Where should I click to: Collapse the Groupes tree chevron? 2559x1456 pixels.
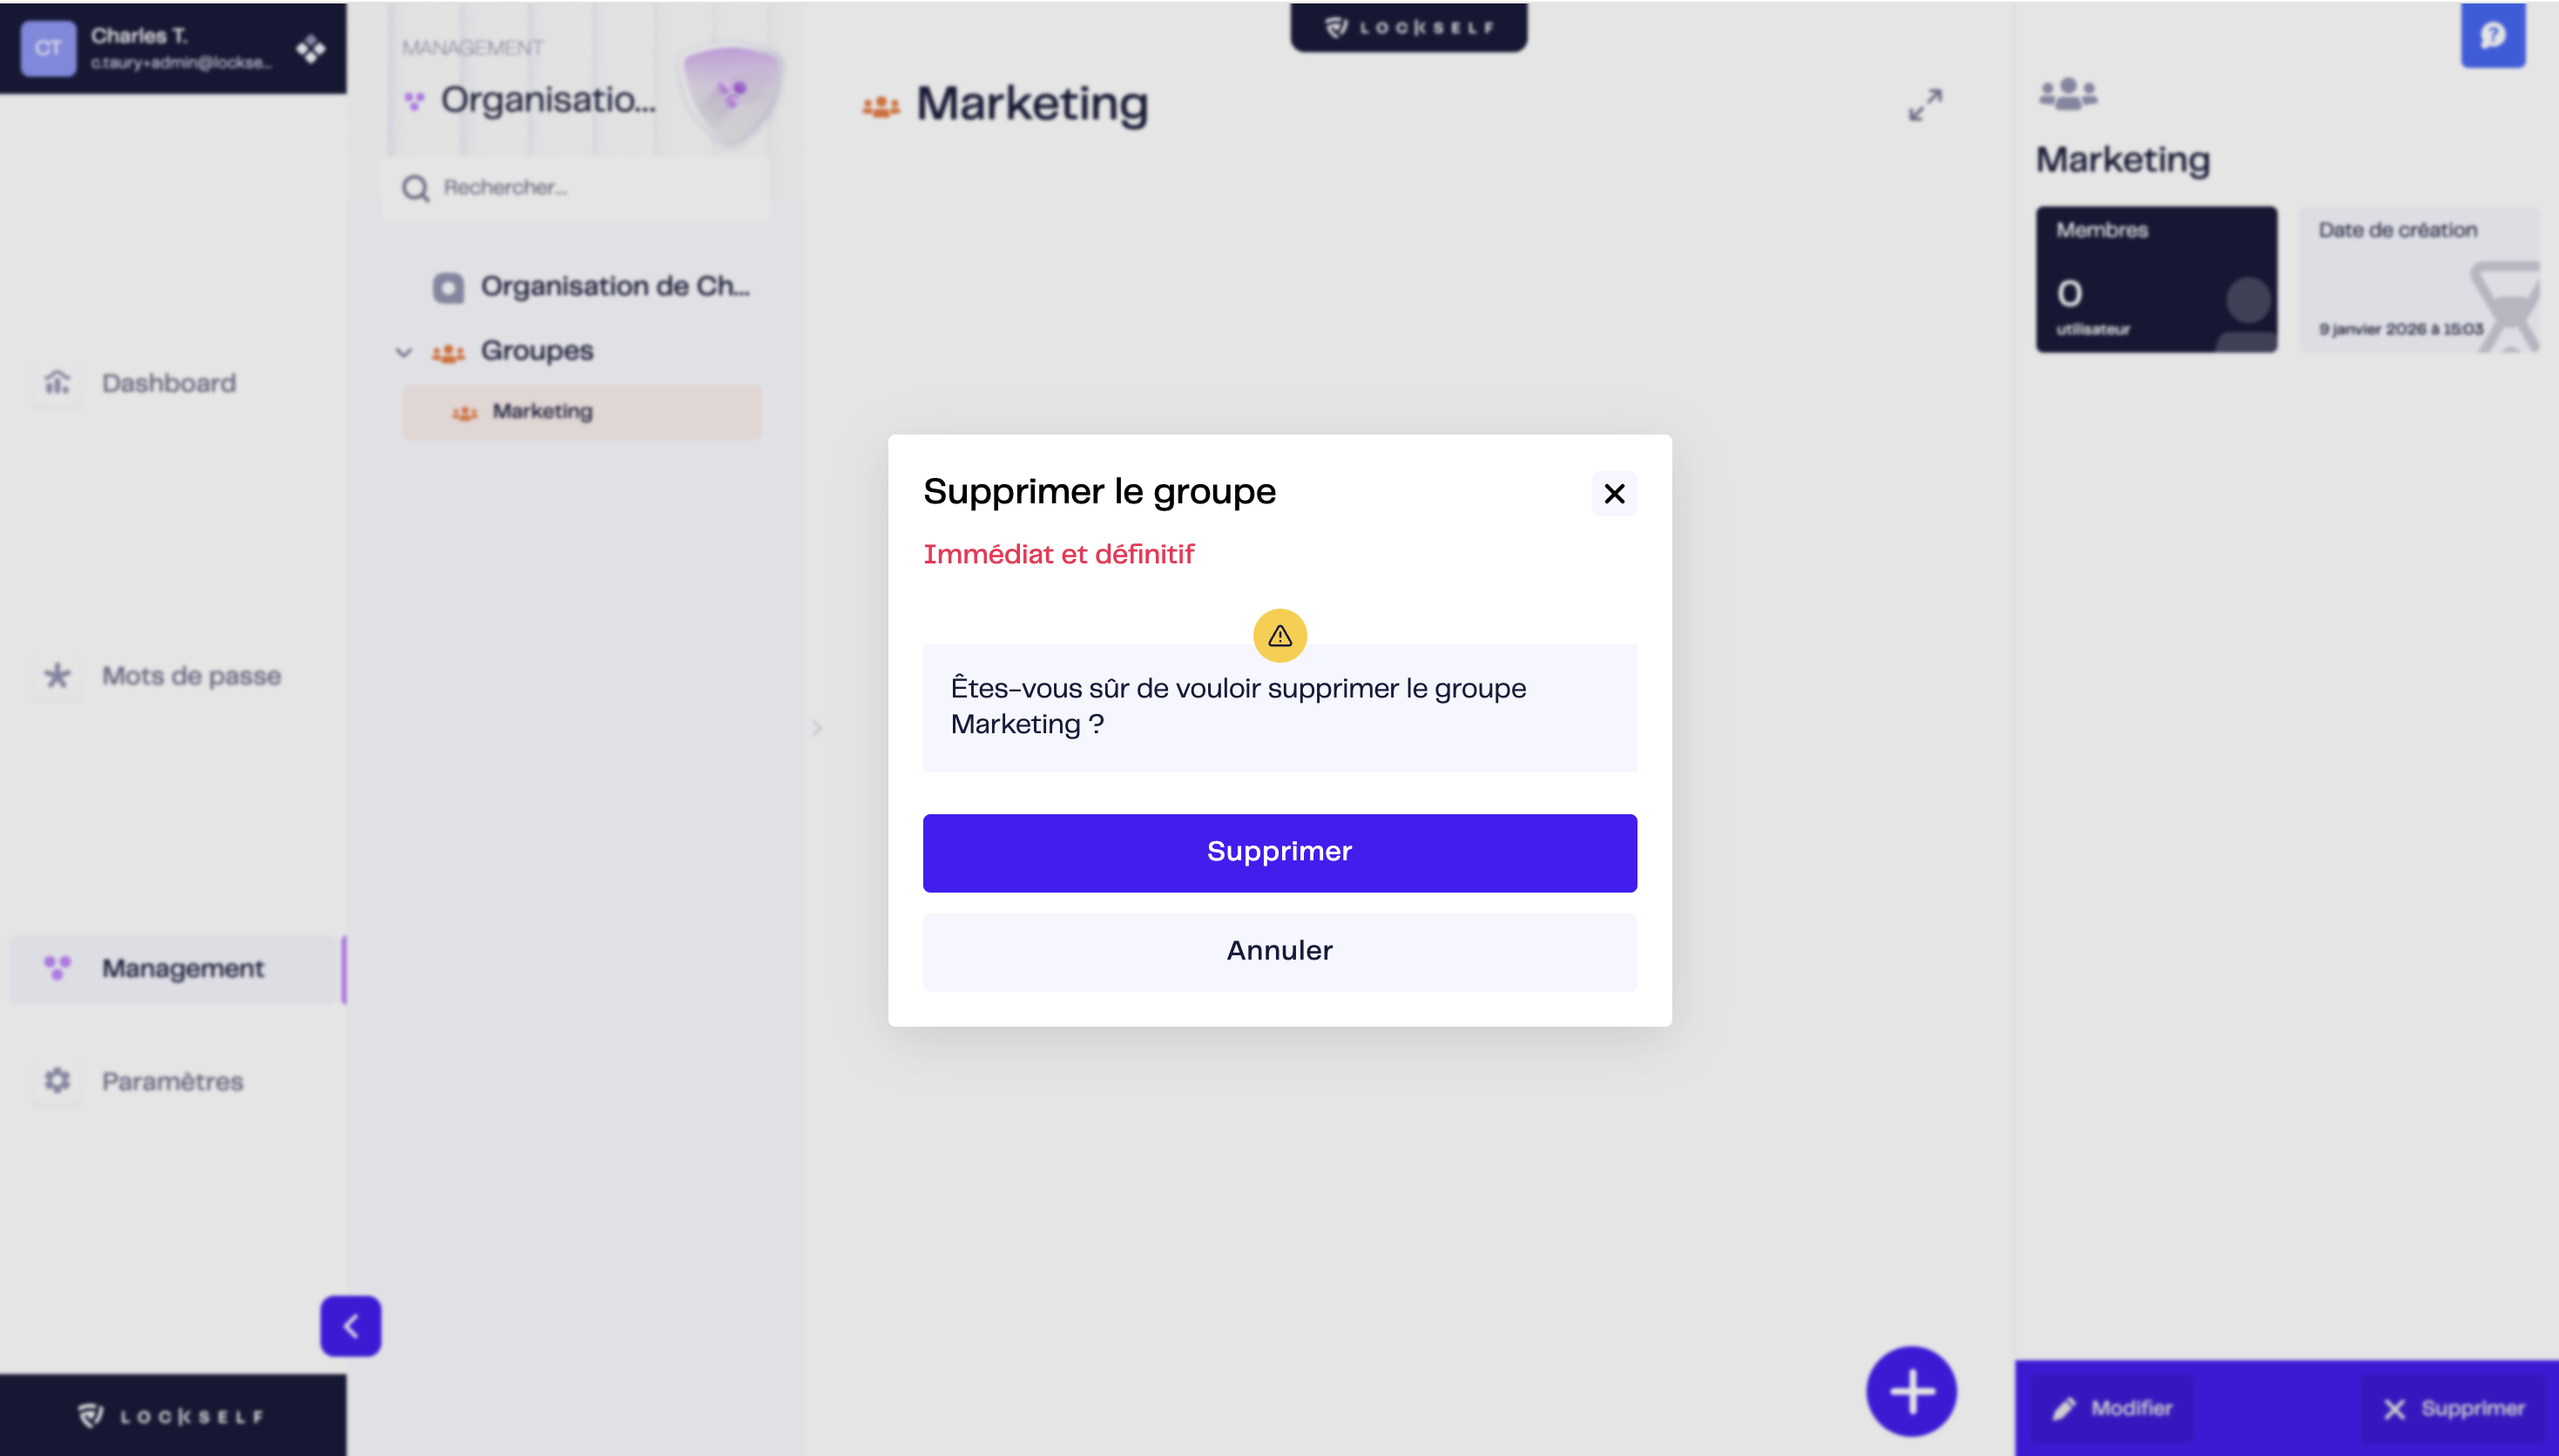(403, 352)
